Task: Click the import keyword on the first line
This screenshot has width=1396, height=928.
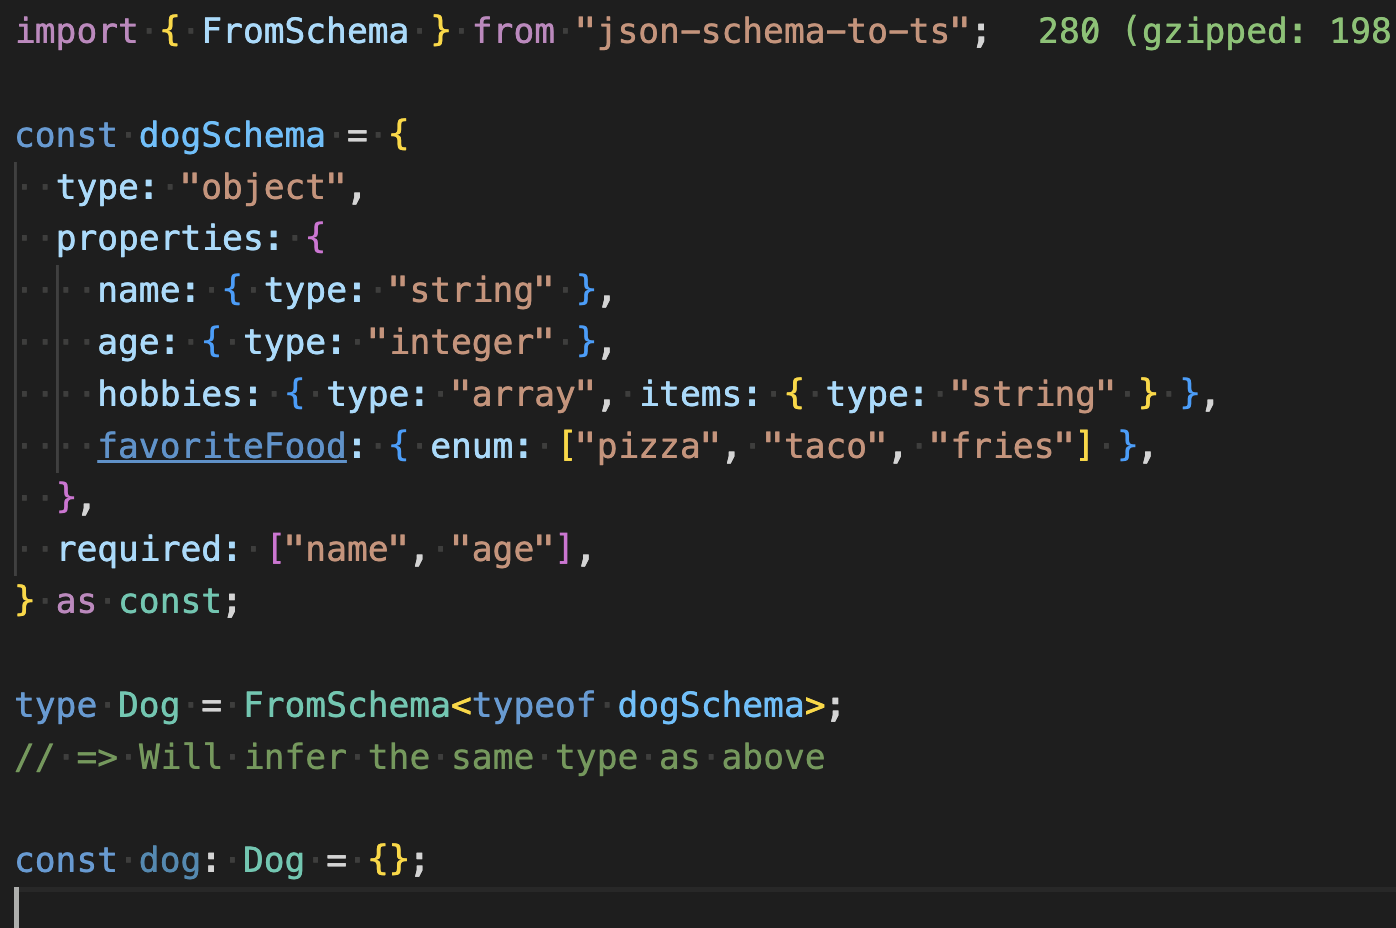Action: pyautogui.click(x=76, y=31)
